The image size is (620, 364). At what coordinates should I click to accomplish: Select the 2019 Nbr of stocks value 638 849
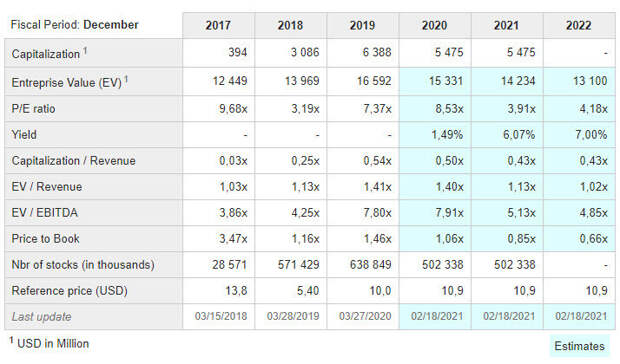coord(370,264)
